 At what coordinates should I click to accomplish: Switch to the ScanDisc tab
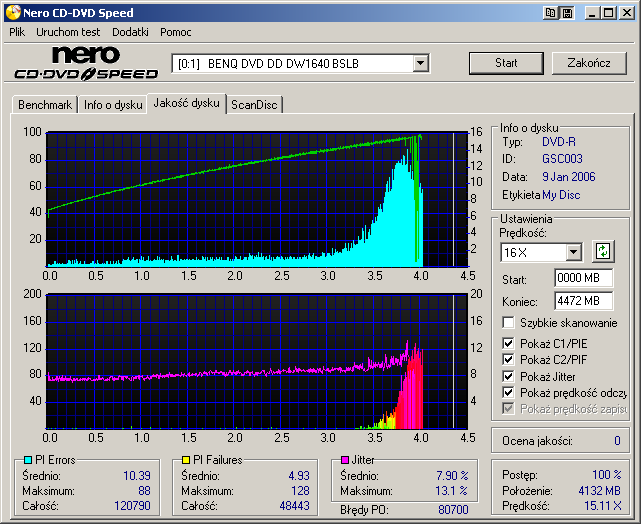tap(254, 105)
